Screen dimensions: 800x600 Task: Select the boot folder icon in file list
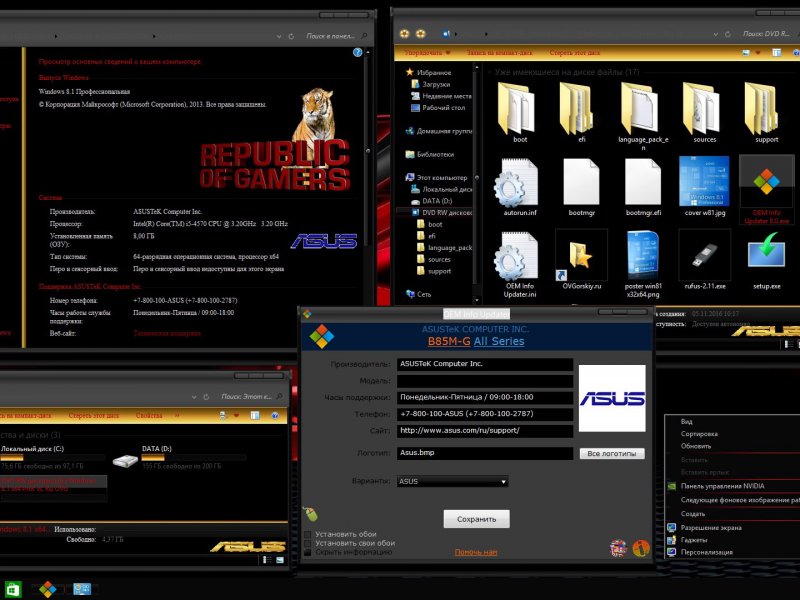tap(518, 109)
